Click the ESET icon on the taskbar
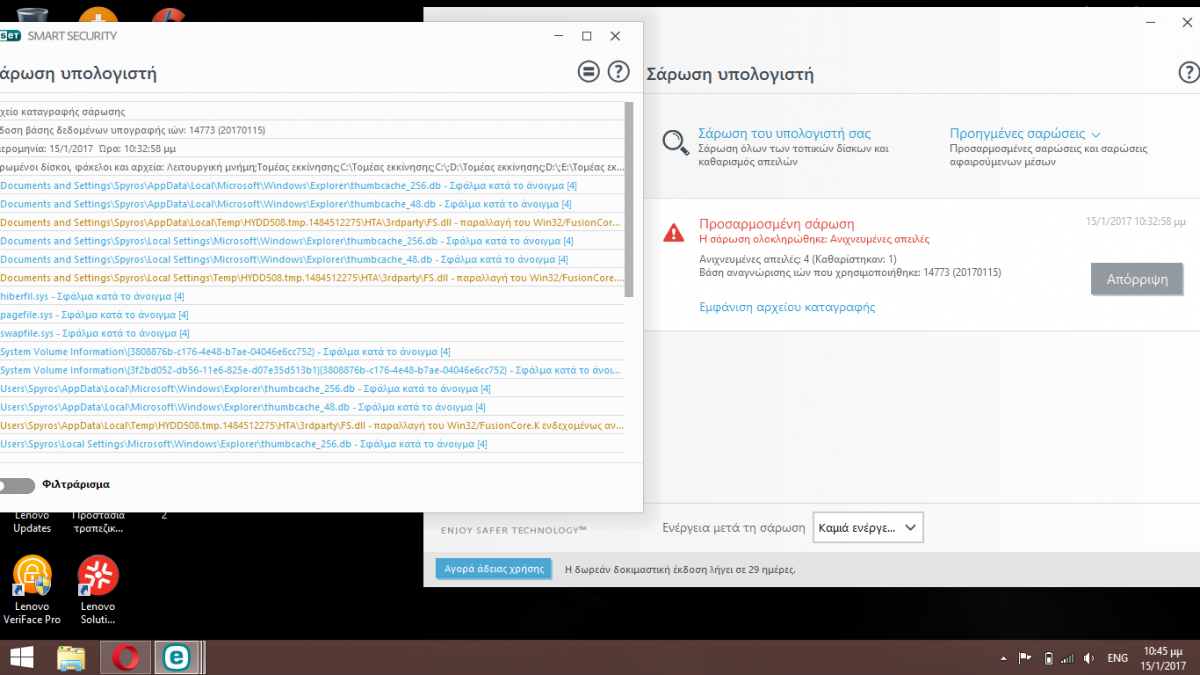The image size is (1200, 675). (x=177, y=657)
